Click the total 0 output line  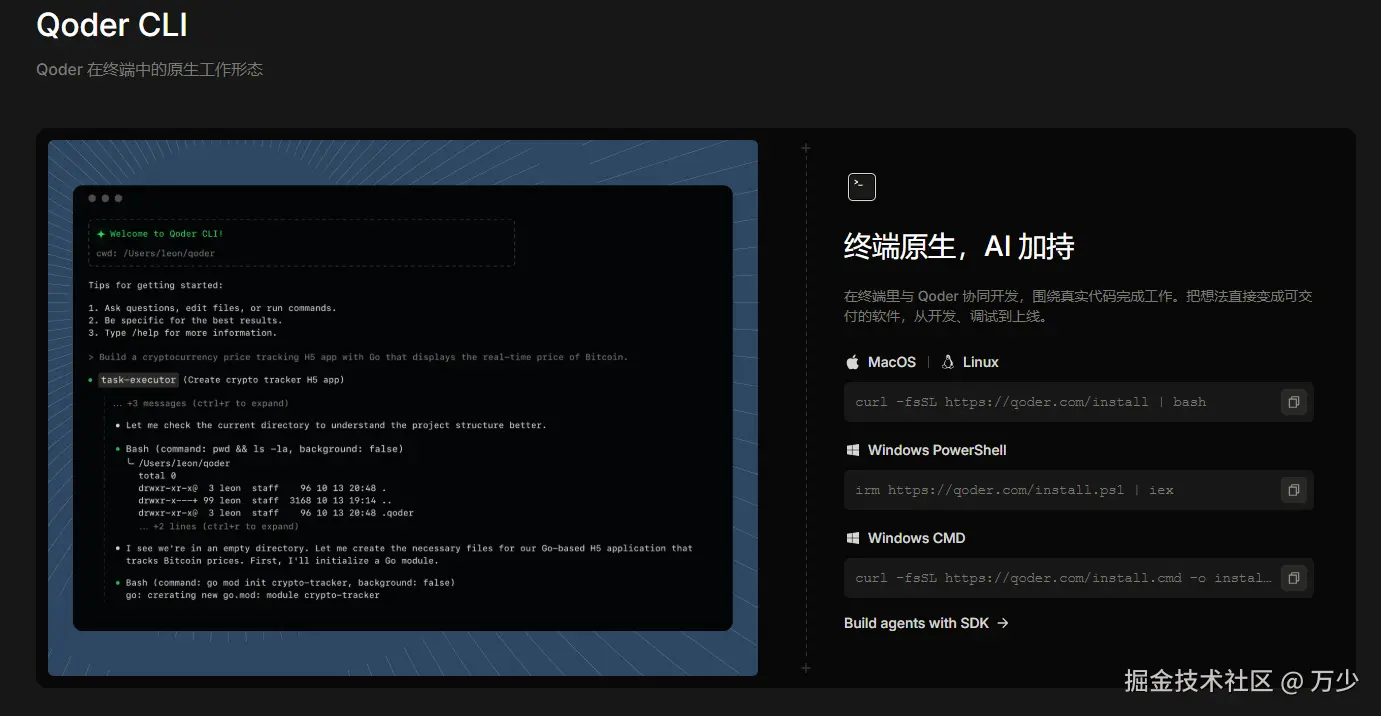click(x=157, y=476)
